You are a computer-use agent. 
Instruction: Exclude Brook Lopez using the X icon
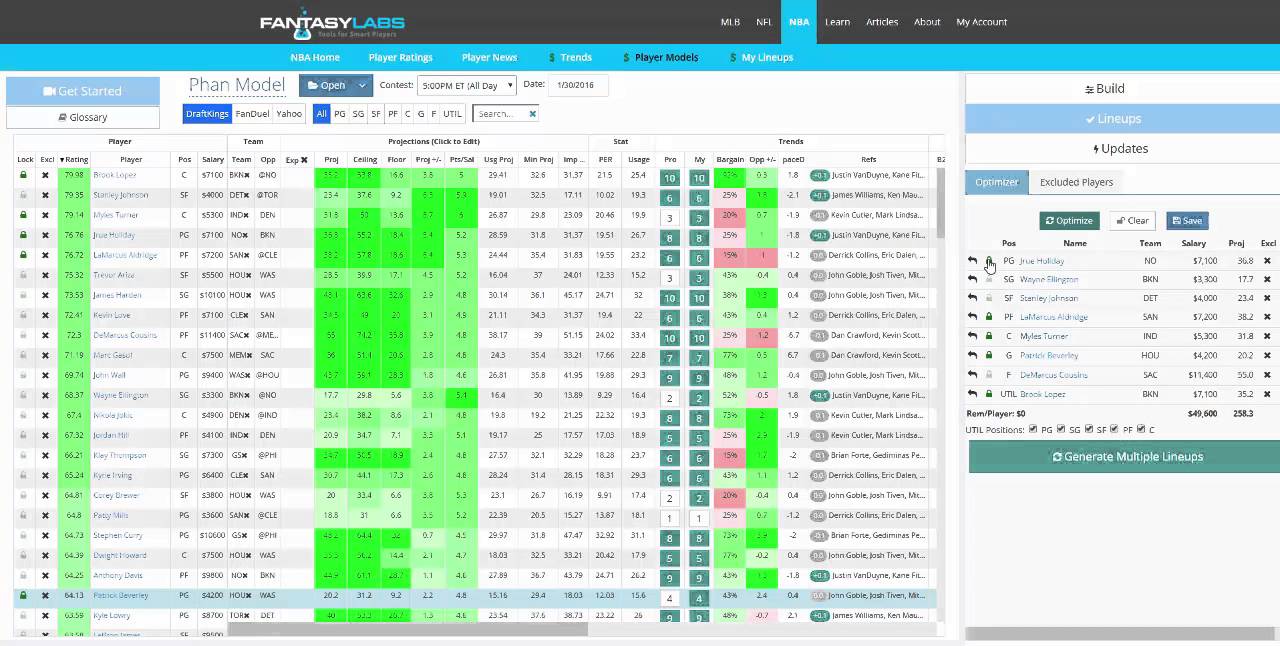tap(45, 175)
